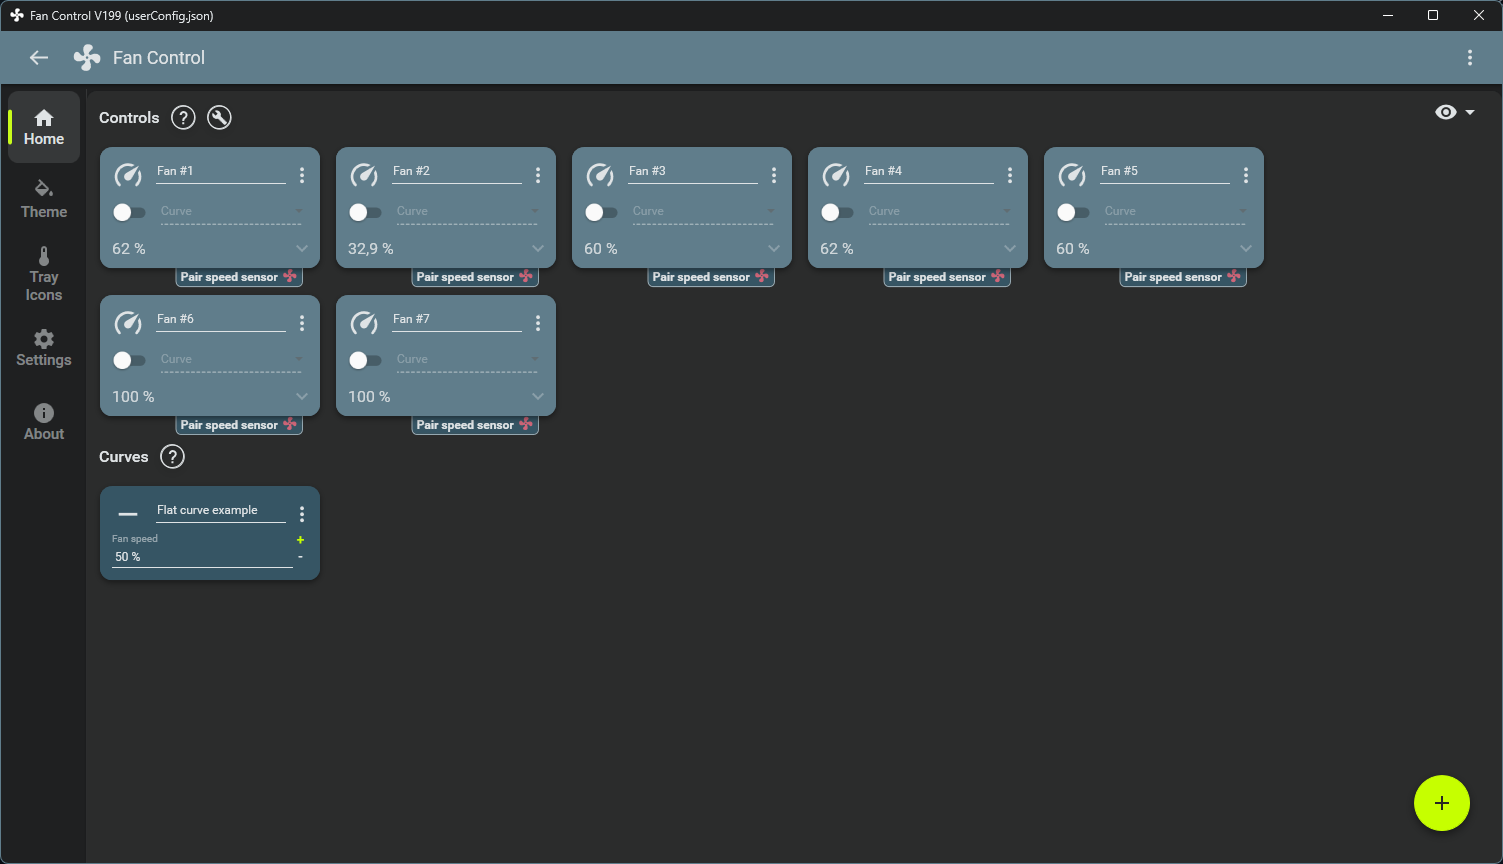Click Pair speed sensor under Fan #3
Viewport: 1503px width, 864px height.
coord(711,277)
